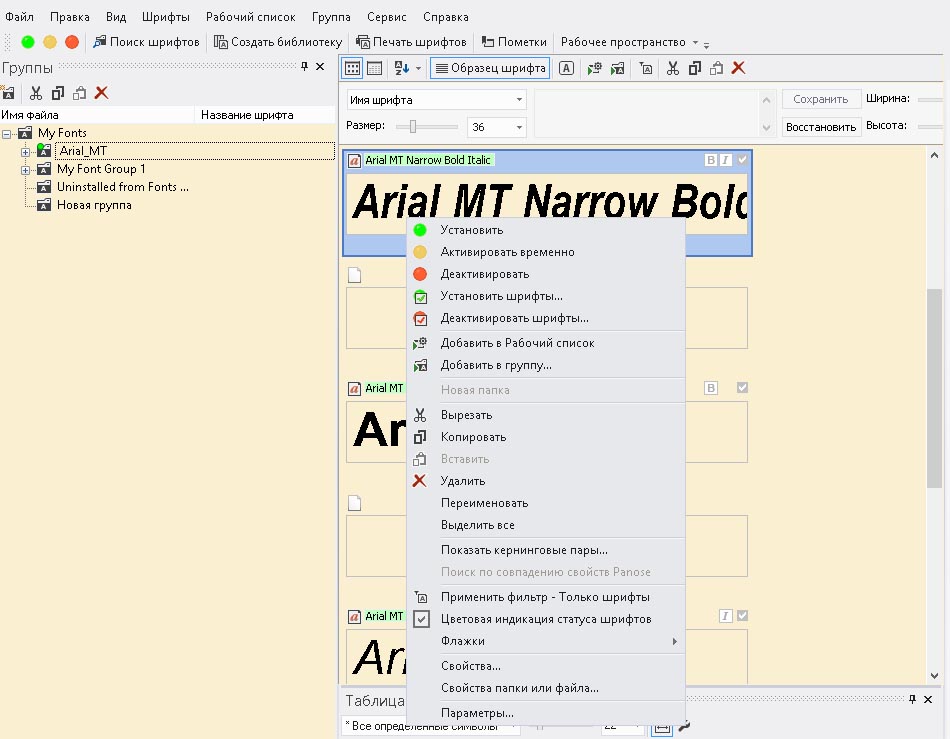This screenshot has height=739, width=950.
Task: Toggle Применить фильтр - Только шрифты option
Action: (x=545, y=597)
